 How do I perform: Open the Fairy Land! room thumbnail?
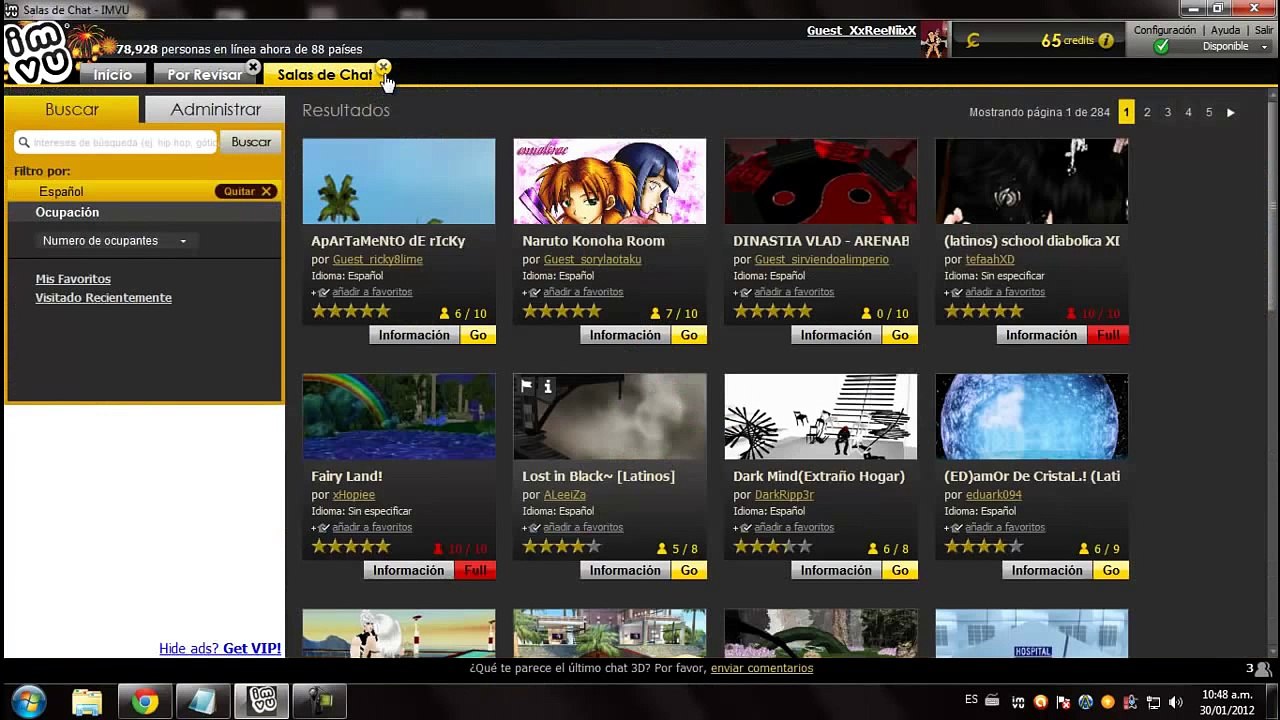399,417
